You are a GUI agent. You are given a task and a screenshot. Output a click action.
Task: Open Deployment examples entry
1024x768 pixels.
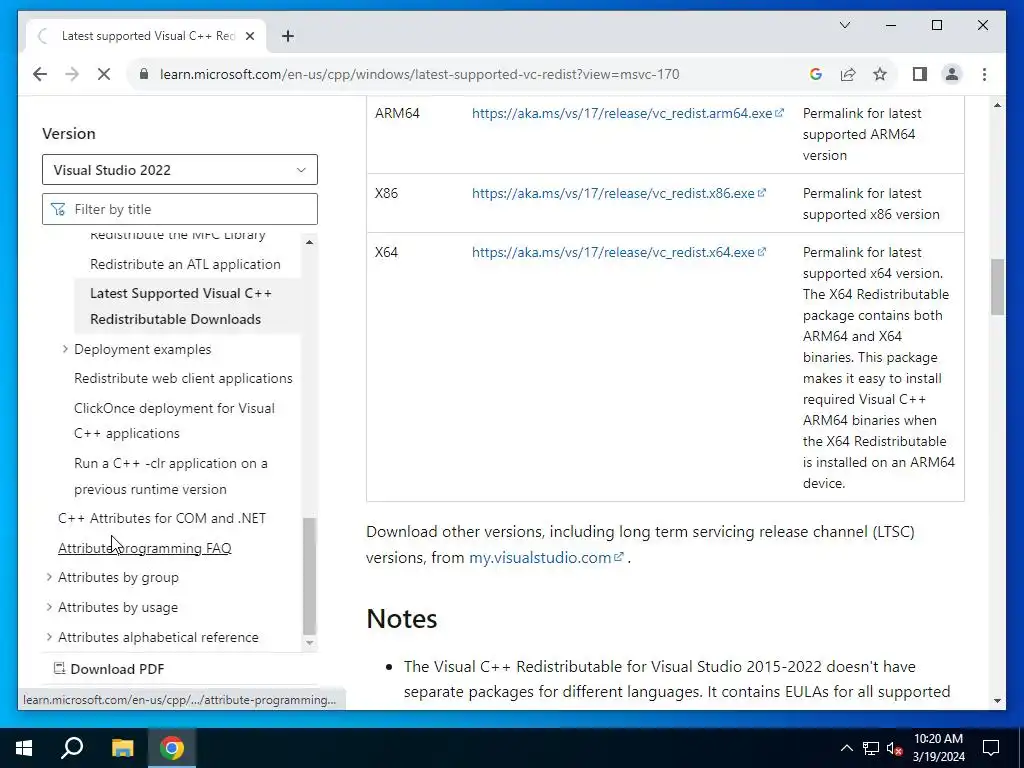(x=142, y=349)
